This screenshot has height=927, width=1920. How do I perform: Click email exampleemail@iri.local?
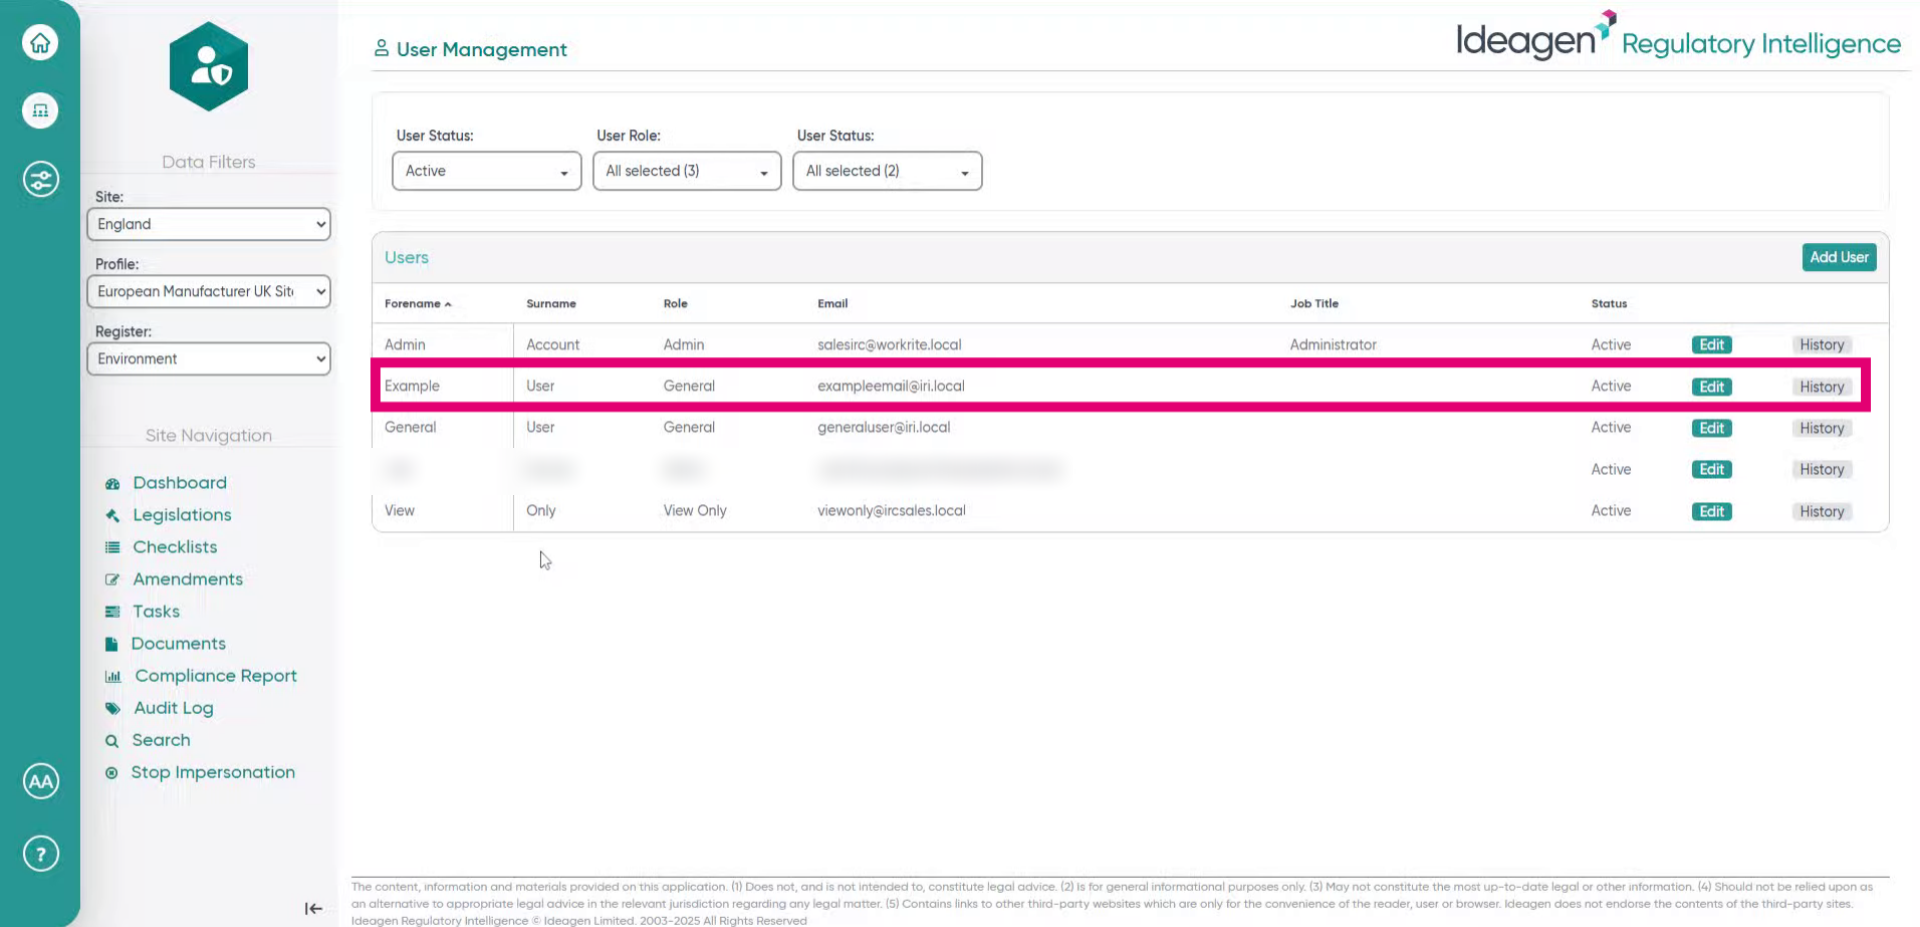tap(891, 386)
